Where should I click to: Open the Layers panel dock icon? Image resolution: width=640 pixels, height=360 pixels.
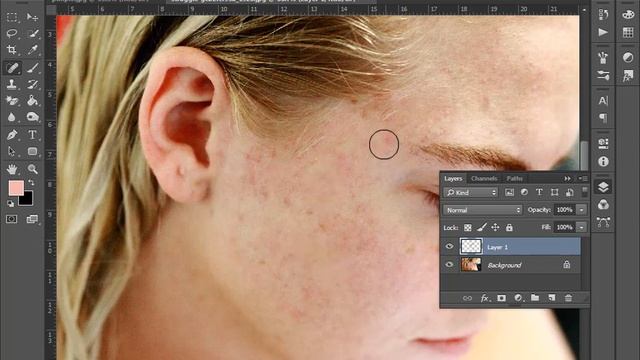[603, 187]
